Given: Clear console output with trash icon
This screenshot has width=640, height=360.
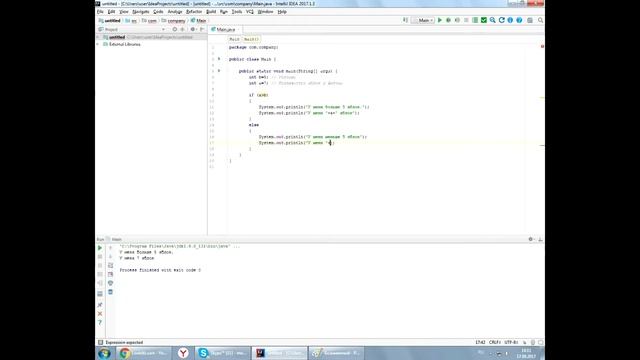Looking at the screenshot, I should (111, 292).
